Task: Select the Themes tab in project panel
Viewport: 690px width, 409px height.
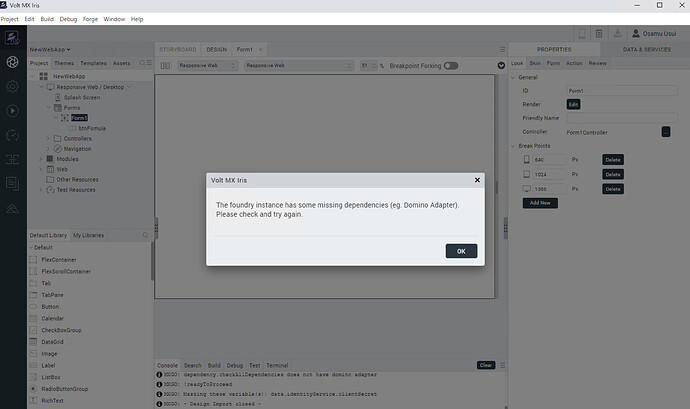Action: (x=64, y=63)
